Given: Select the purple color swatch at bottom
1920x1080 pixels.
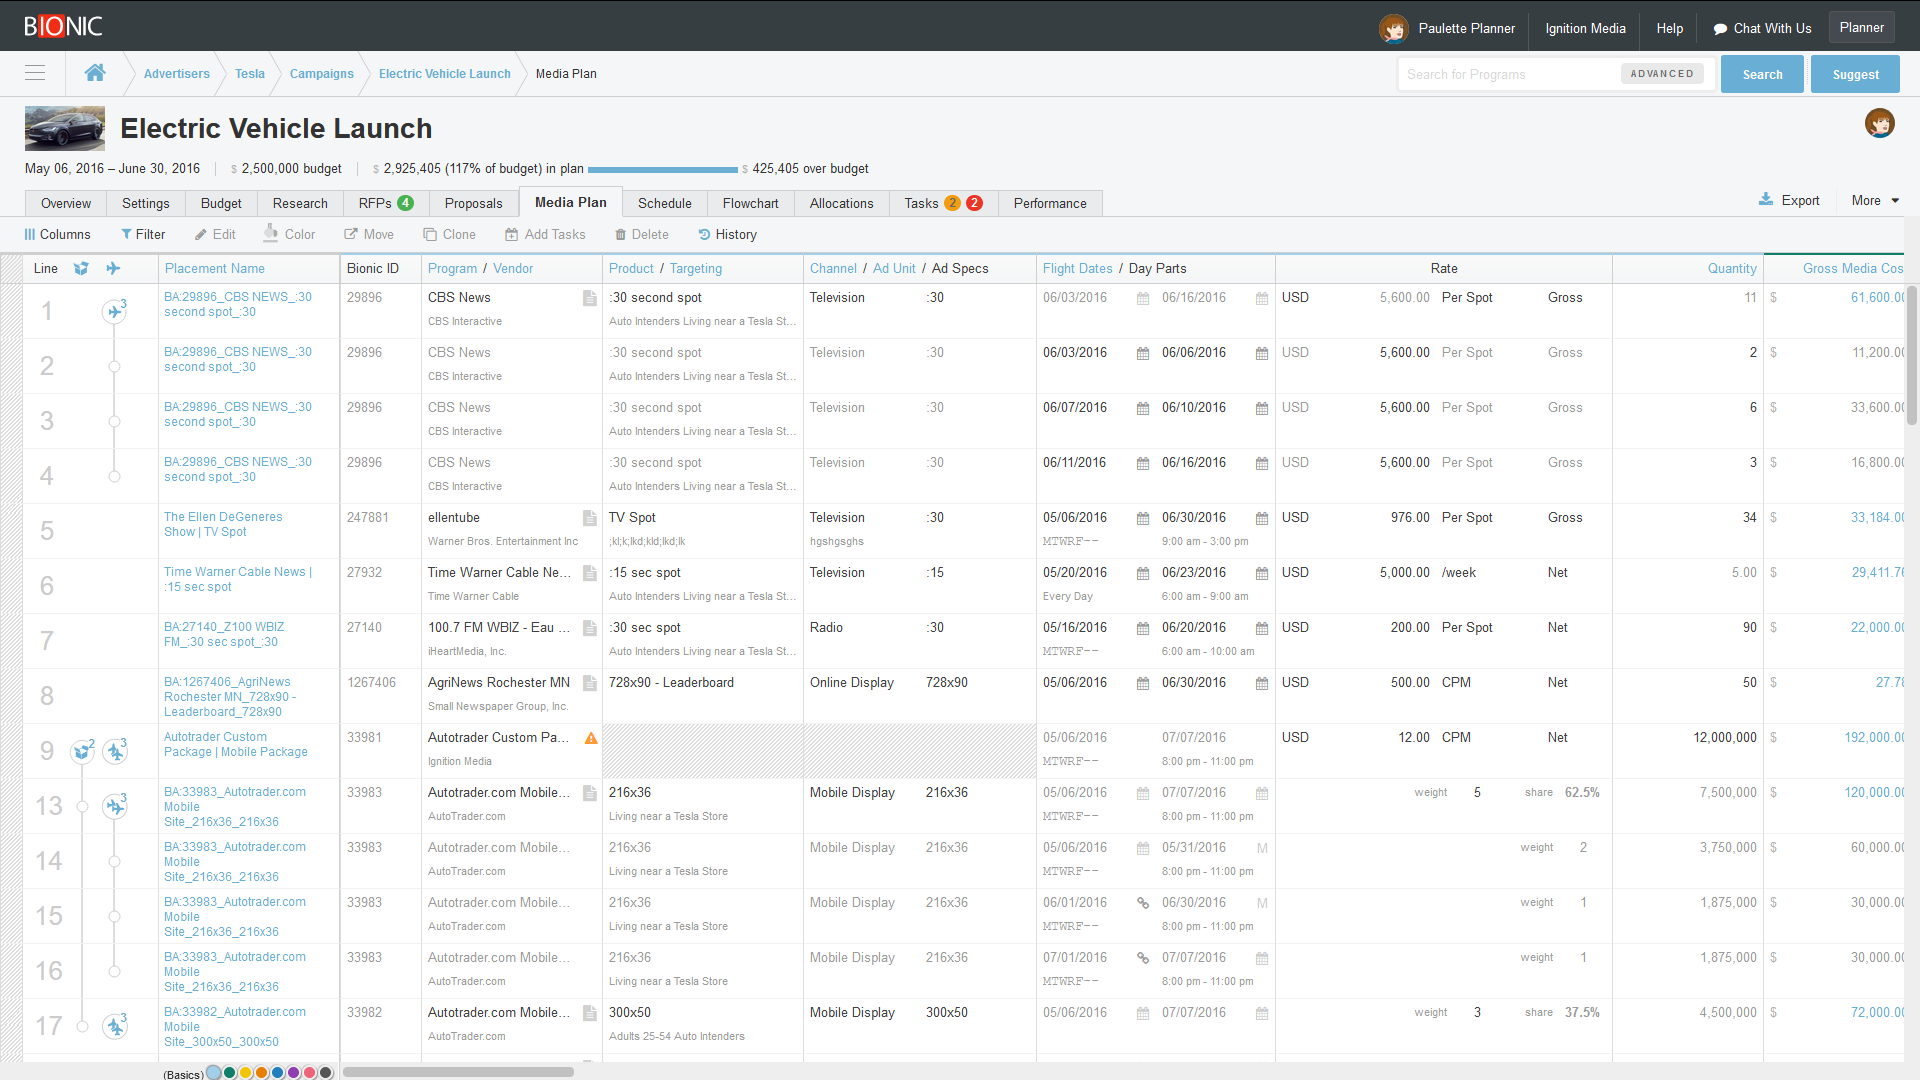Looking at the screenshot, I should [294, 1072].
